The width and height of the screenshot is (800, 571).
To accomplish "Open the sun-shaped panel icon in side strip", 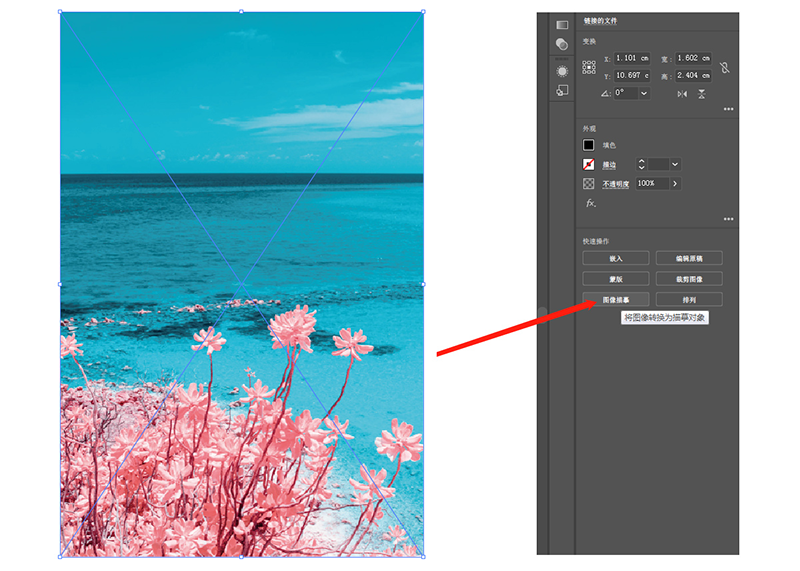I will pos(562,71).
